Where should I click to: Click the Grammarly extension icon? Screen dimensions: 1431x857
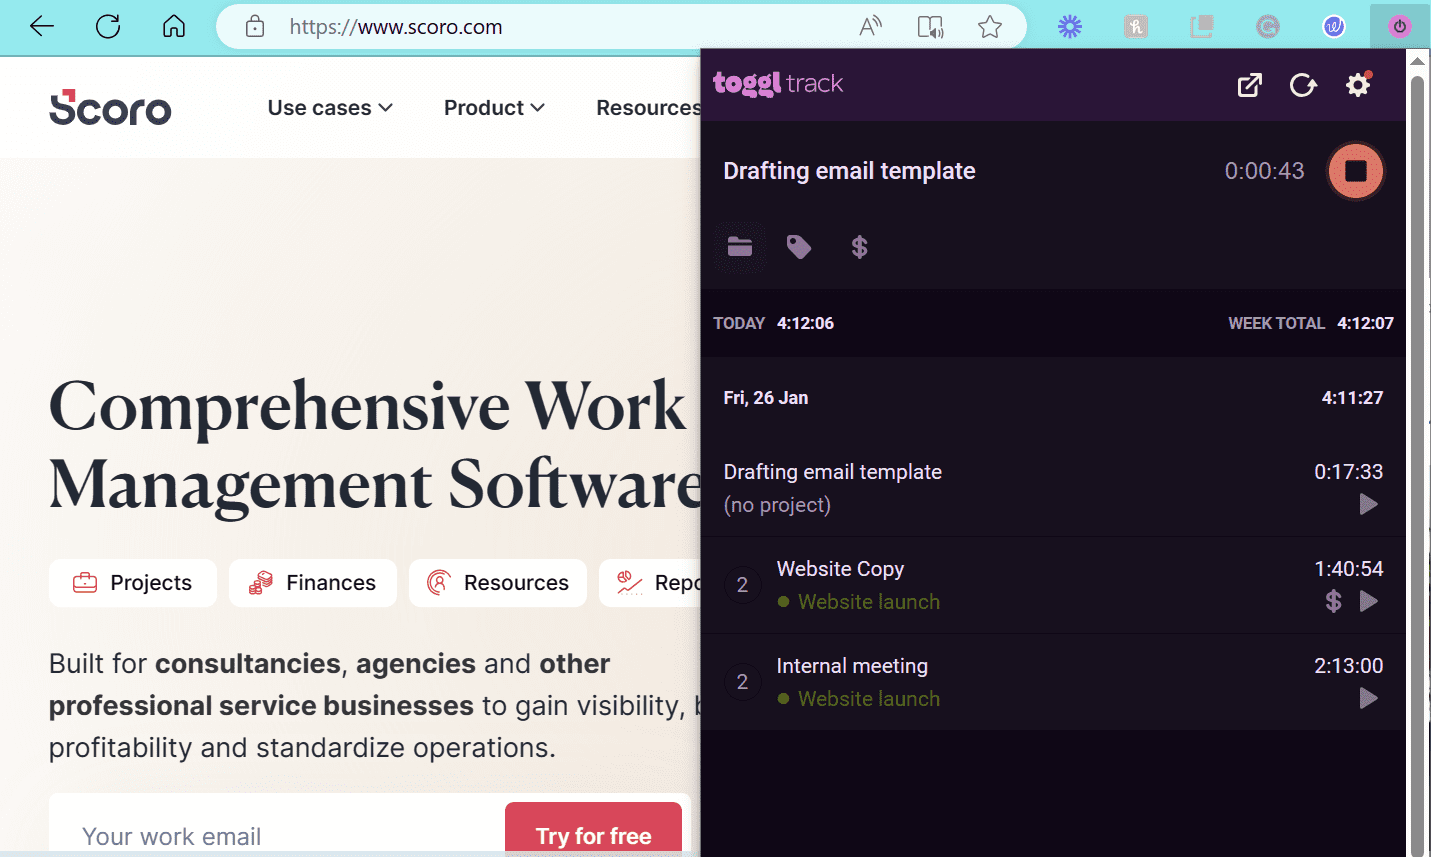pos(1268,27)
